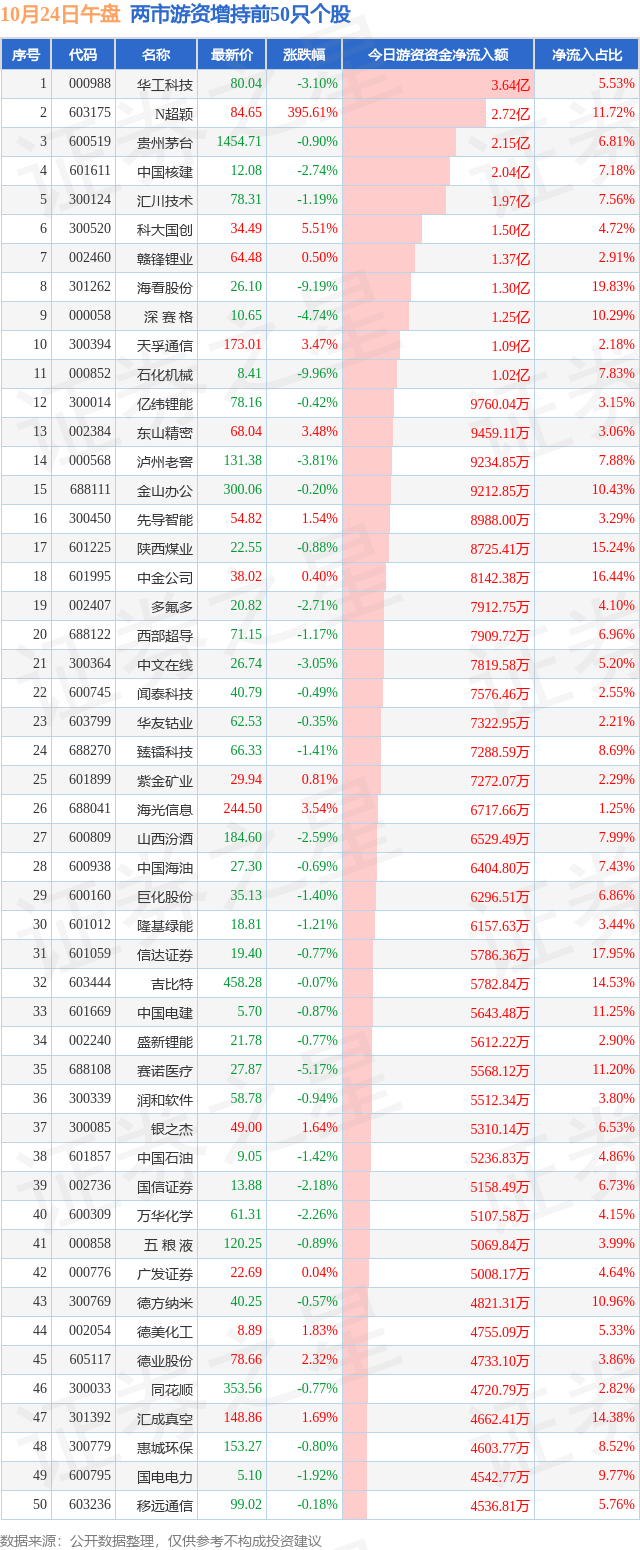Select stock name 信达证券
The height and width of the screenshot is (1550, 640).
tap(165, 954)
